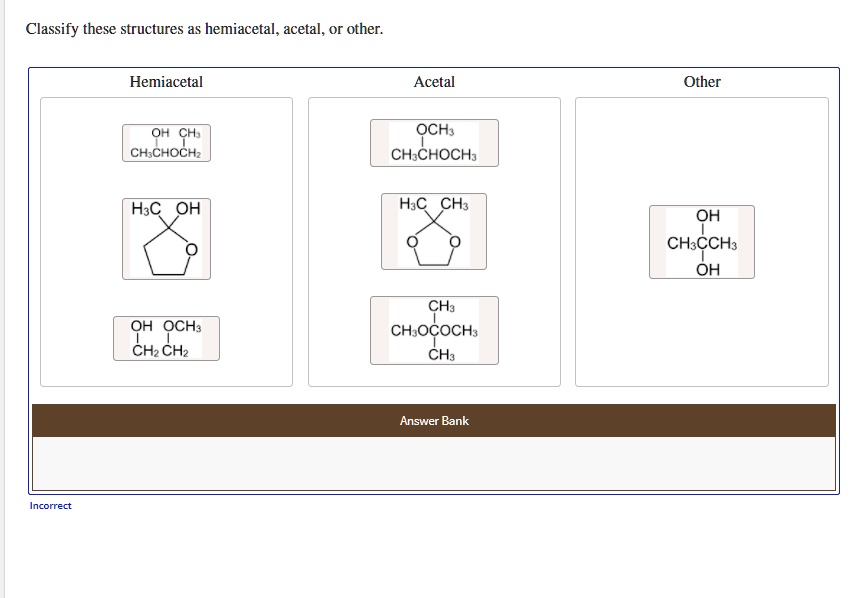
Task: Click the Incorrect feedback link
Action: (49, 505)
